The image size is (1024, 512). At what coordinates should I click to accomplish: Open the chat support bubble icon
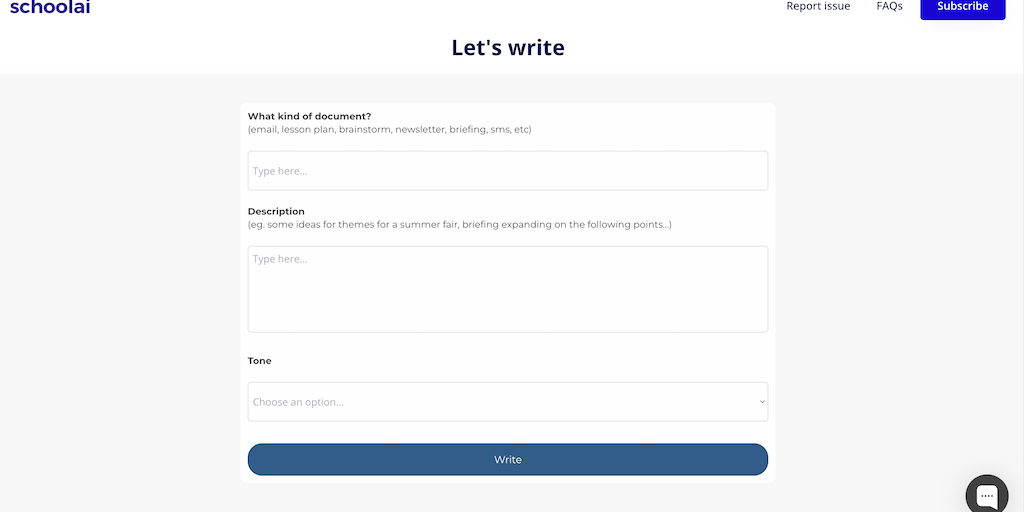986,495
